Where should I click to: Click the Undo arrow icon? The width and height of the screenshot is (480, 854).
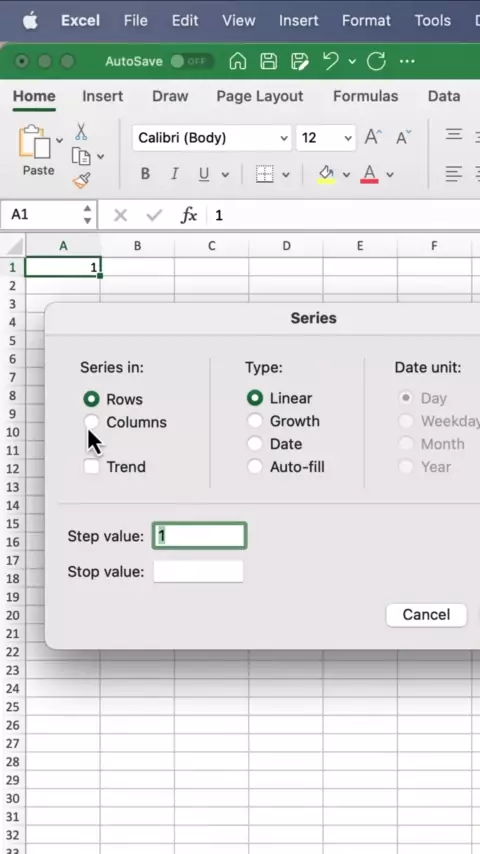coord(331,61)
